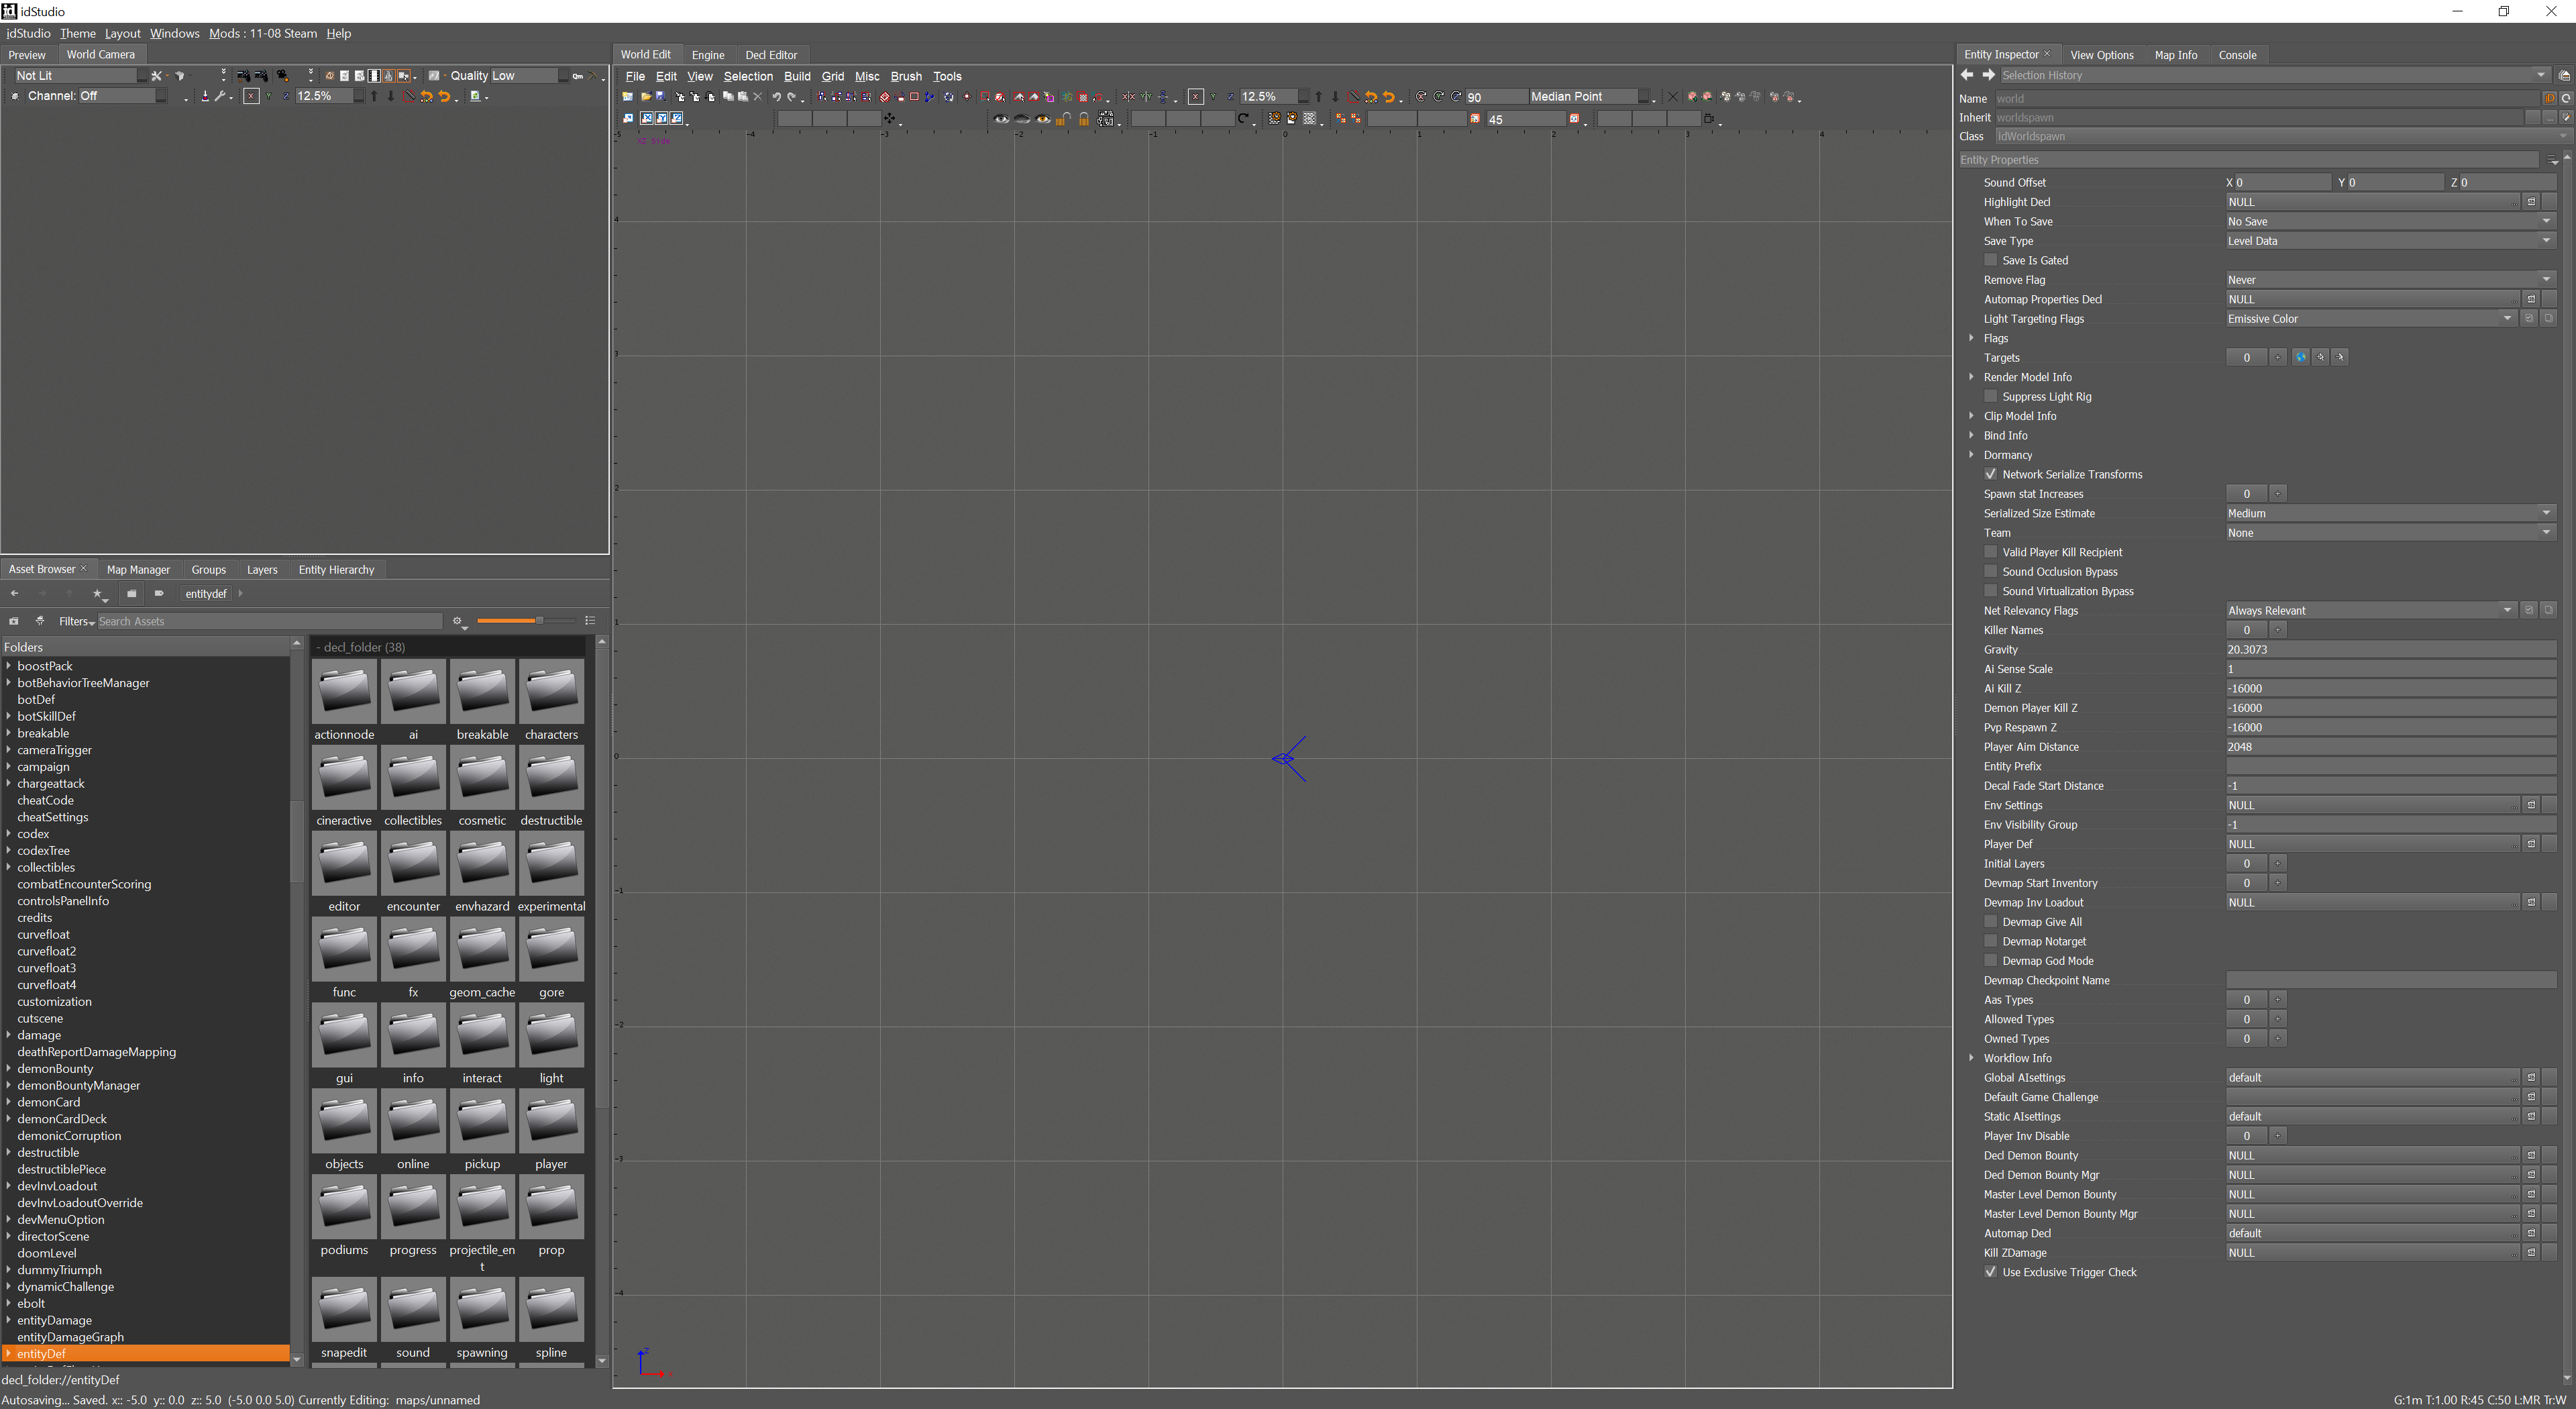Viewport: 2576px width, 1409px height.
Task: Redo action in World Edit toolbar
Action: click(792, 97)
